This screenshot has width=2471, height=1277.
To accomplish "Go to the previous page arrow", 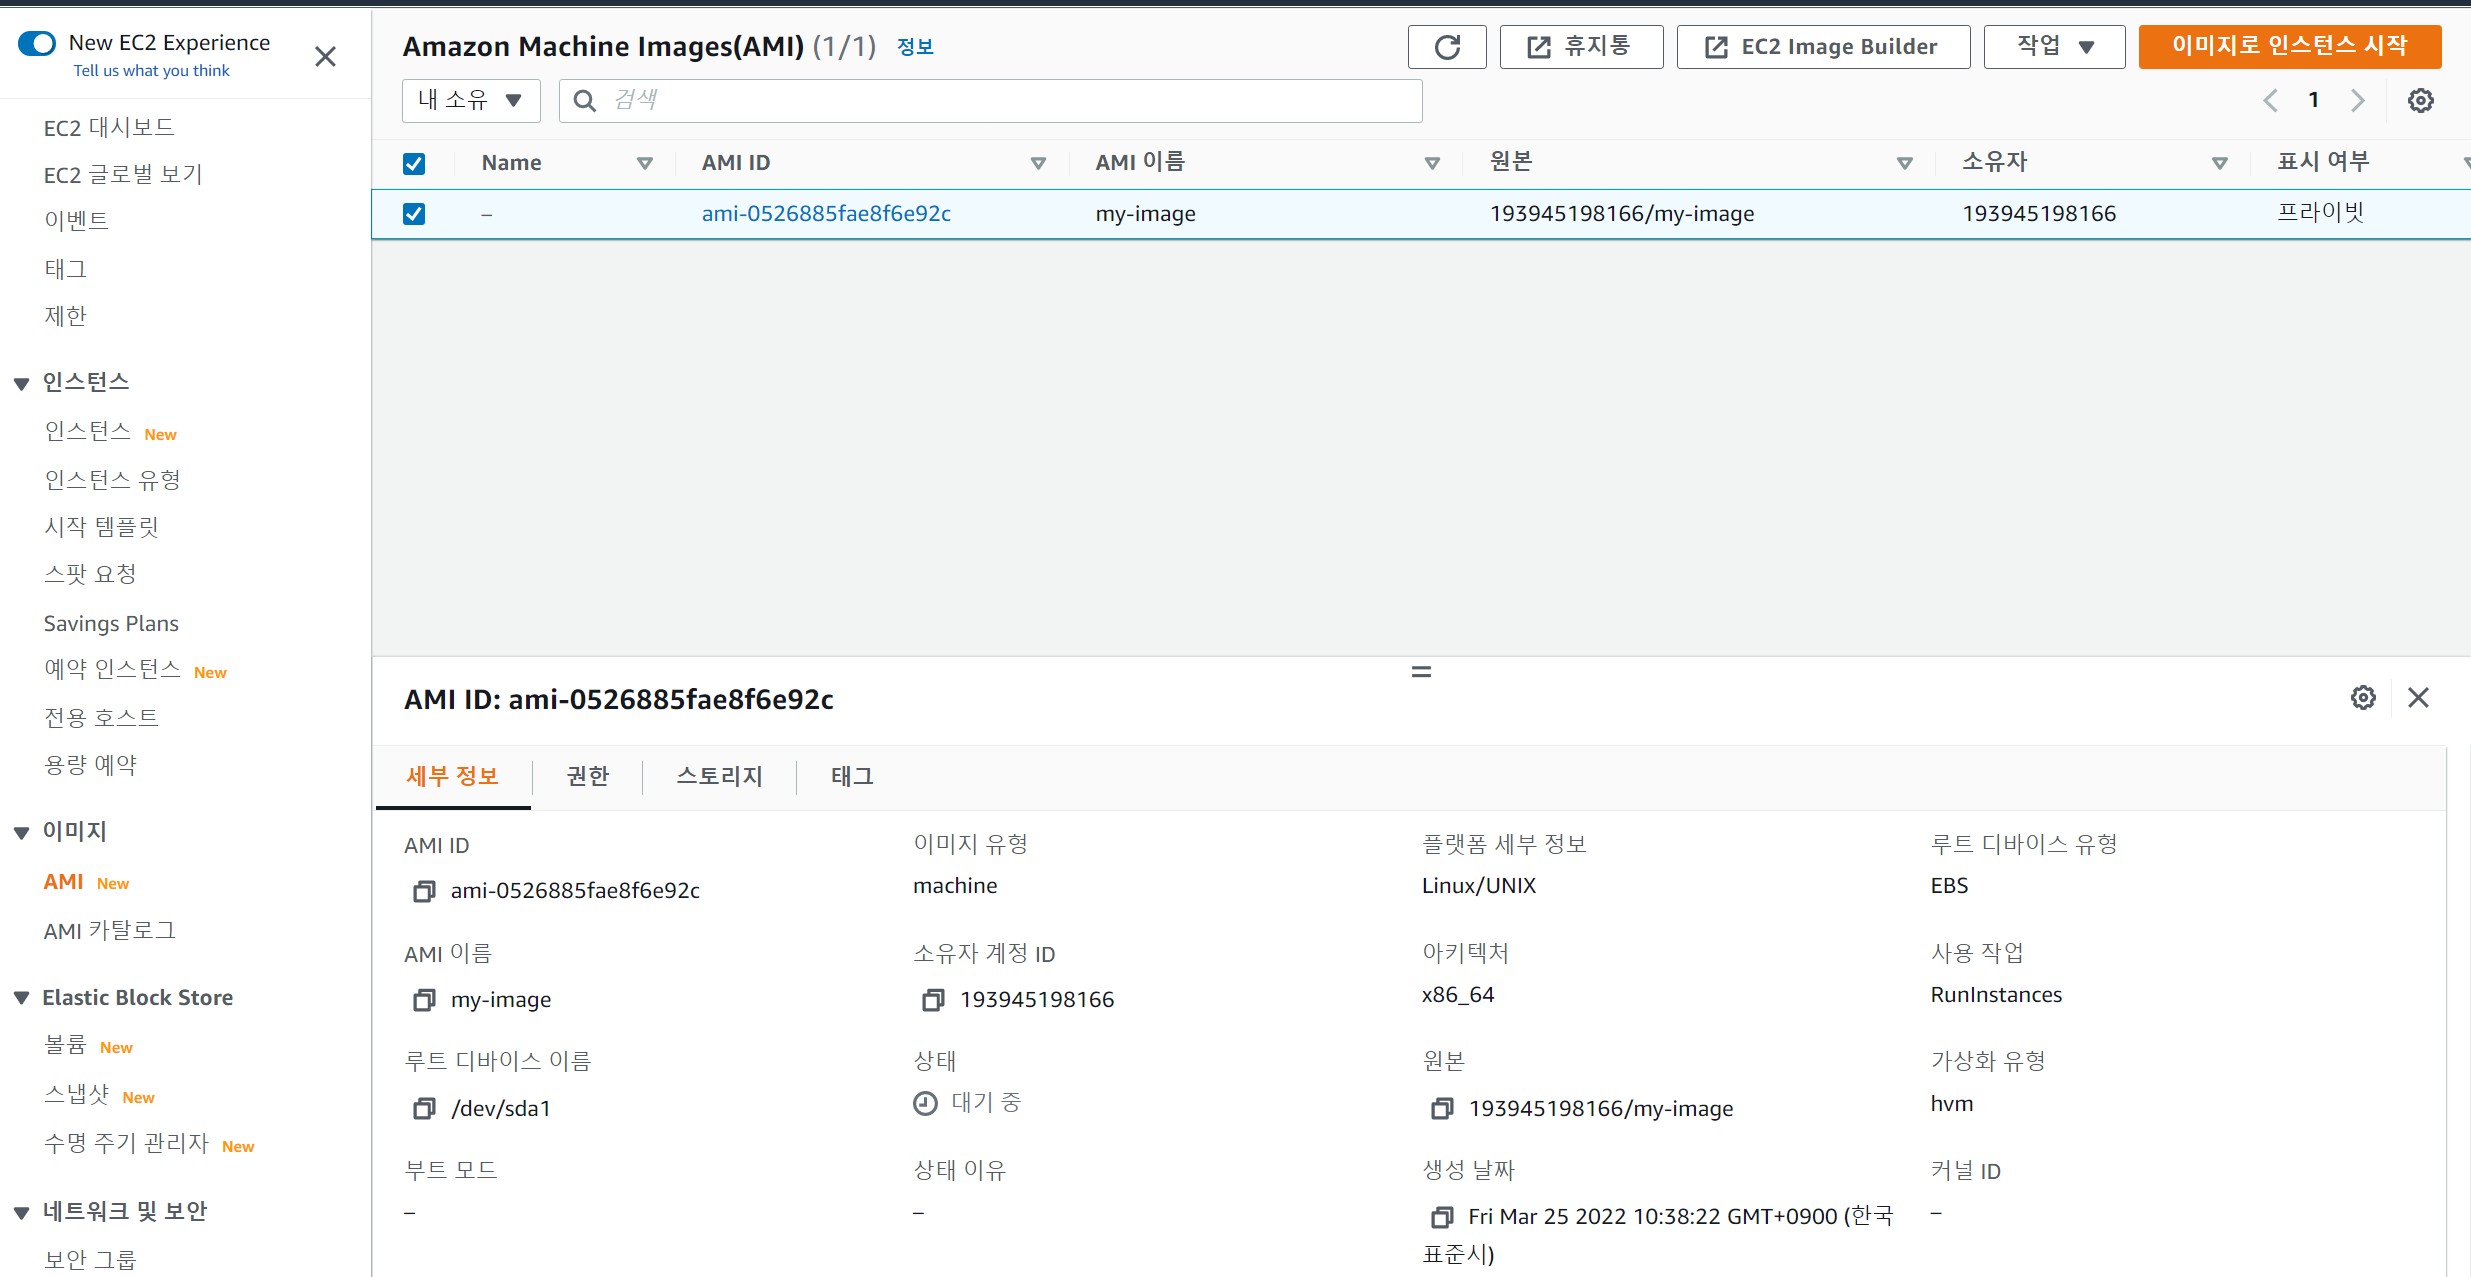I will click(2271, 100).
